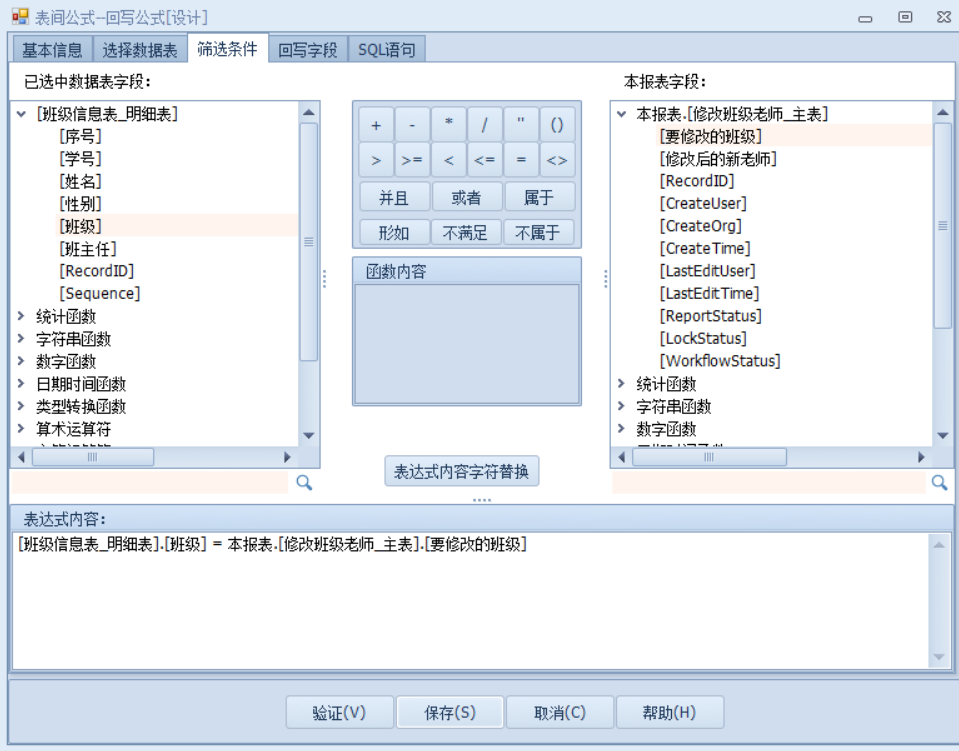Collapse the 班级信息表_明细表 tree node
The height and width of the screenshot is (751, 959).
pos(22,114)
